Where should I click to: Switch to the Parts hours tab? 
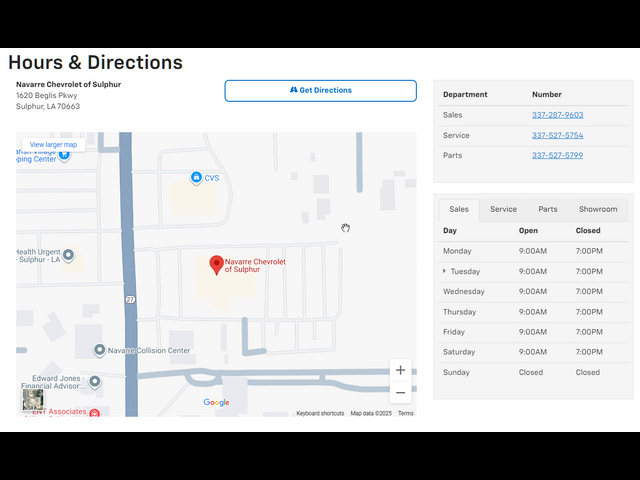(548, 209)
